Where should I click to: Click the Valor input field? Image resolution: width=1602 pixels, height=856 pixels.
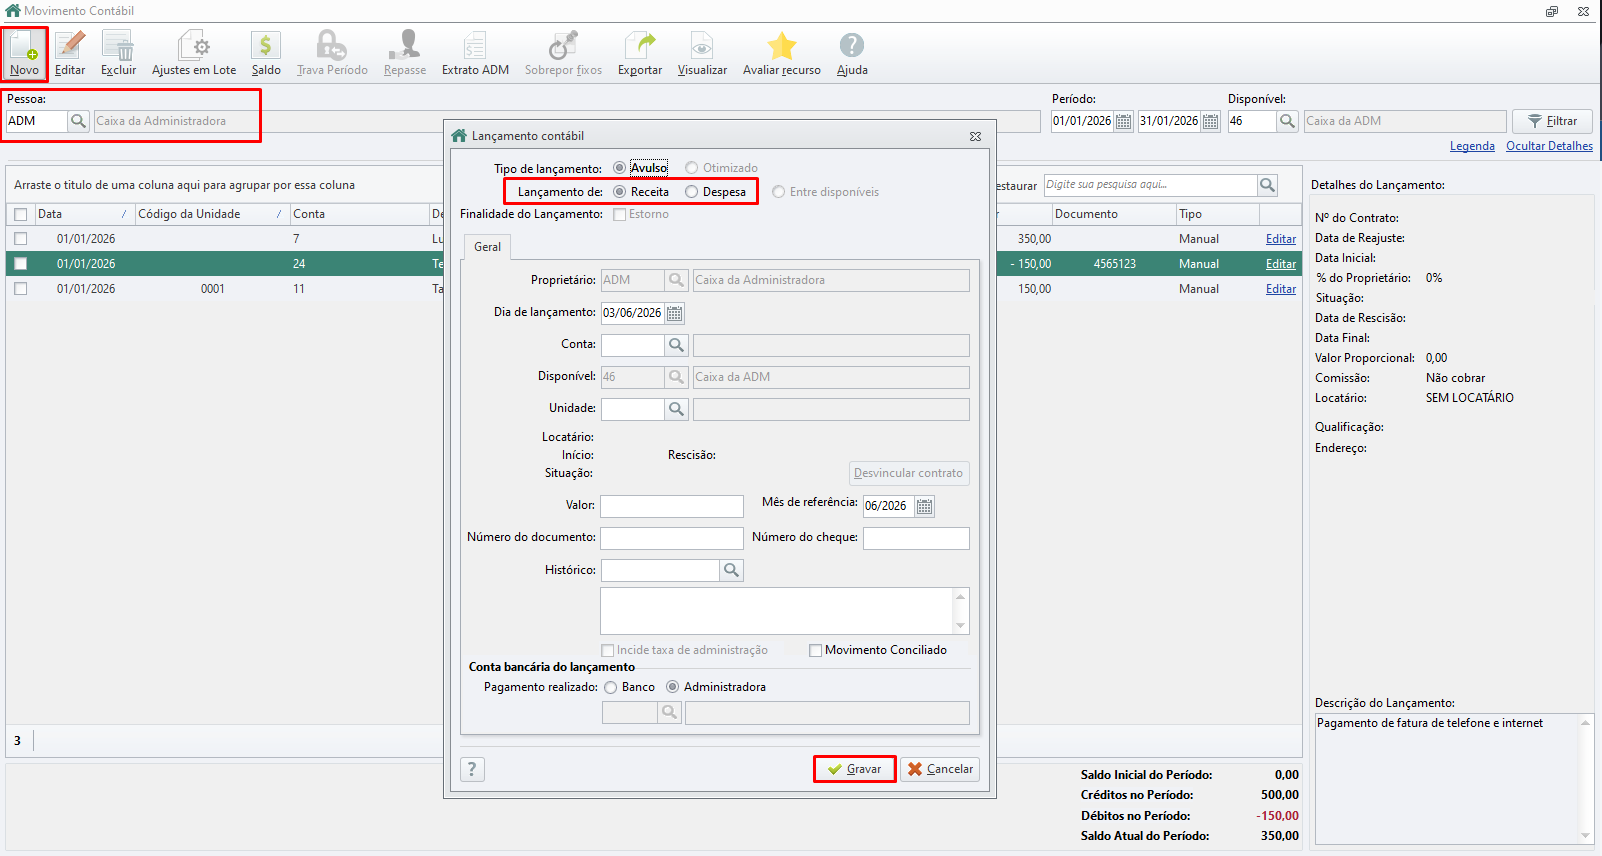point(672,506)
